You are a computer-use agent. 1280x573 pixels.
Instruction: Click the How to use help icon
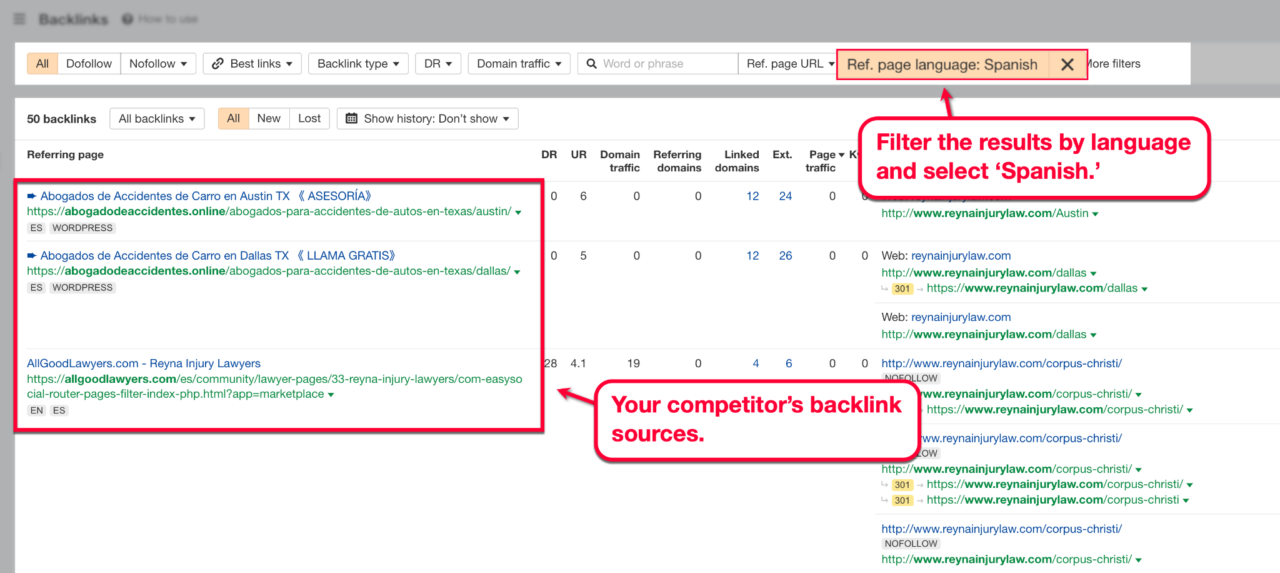(x=127, y=19)
